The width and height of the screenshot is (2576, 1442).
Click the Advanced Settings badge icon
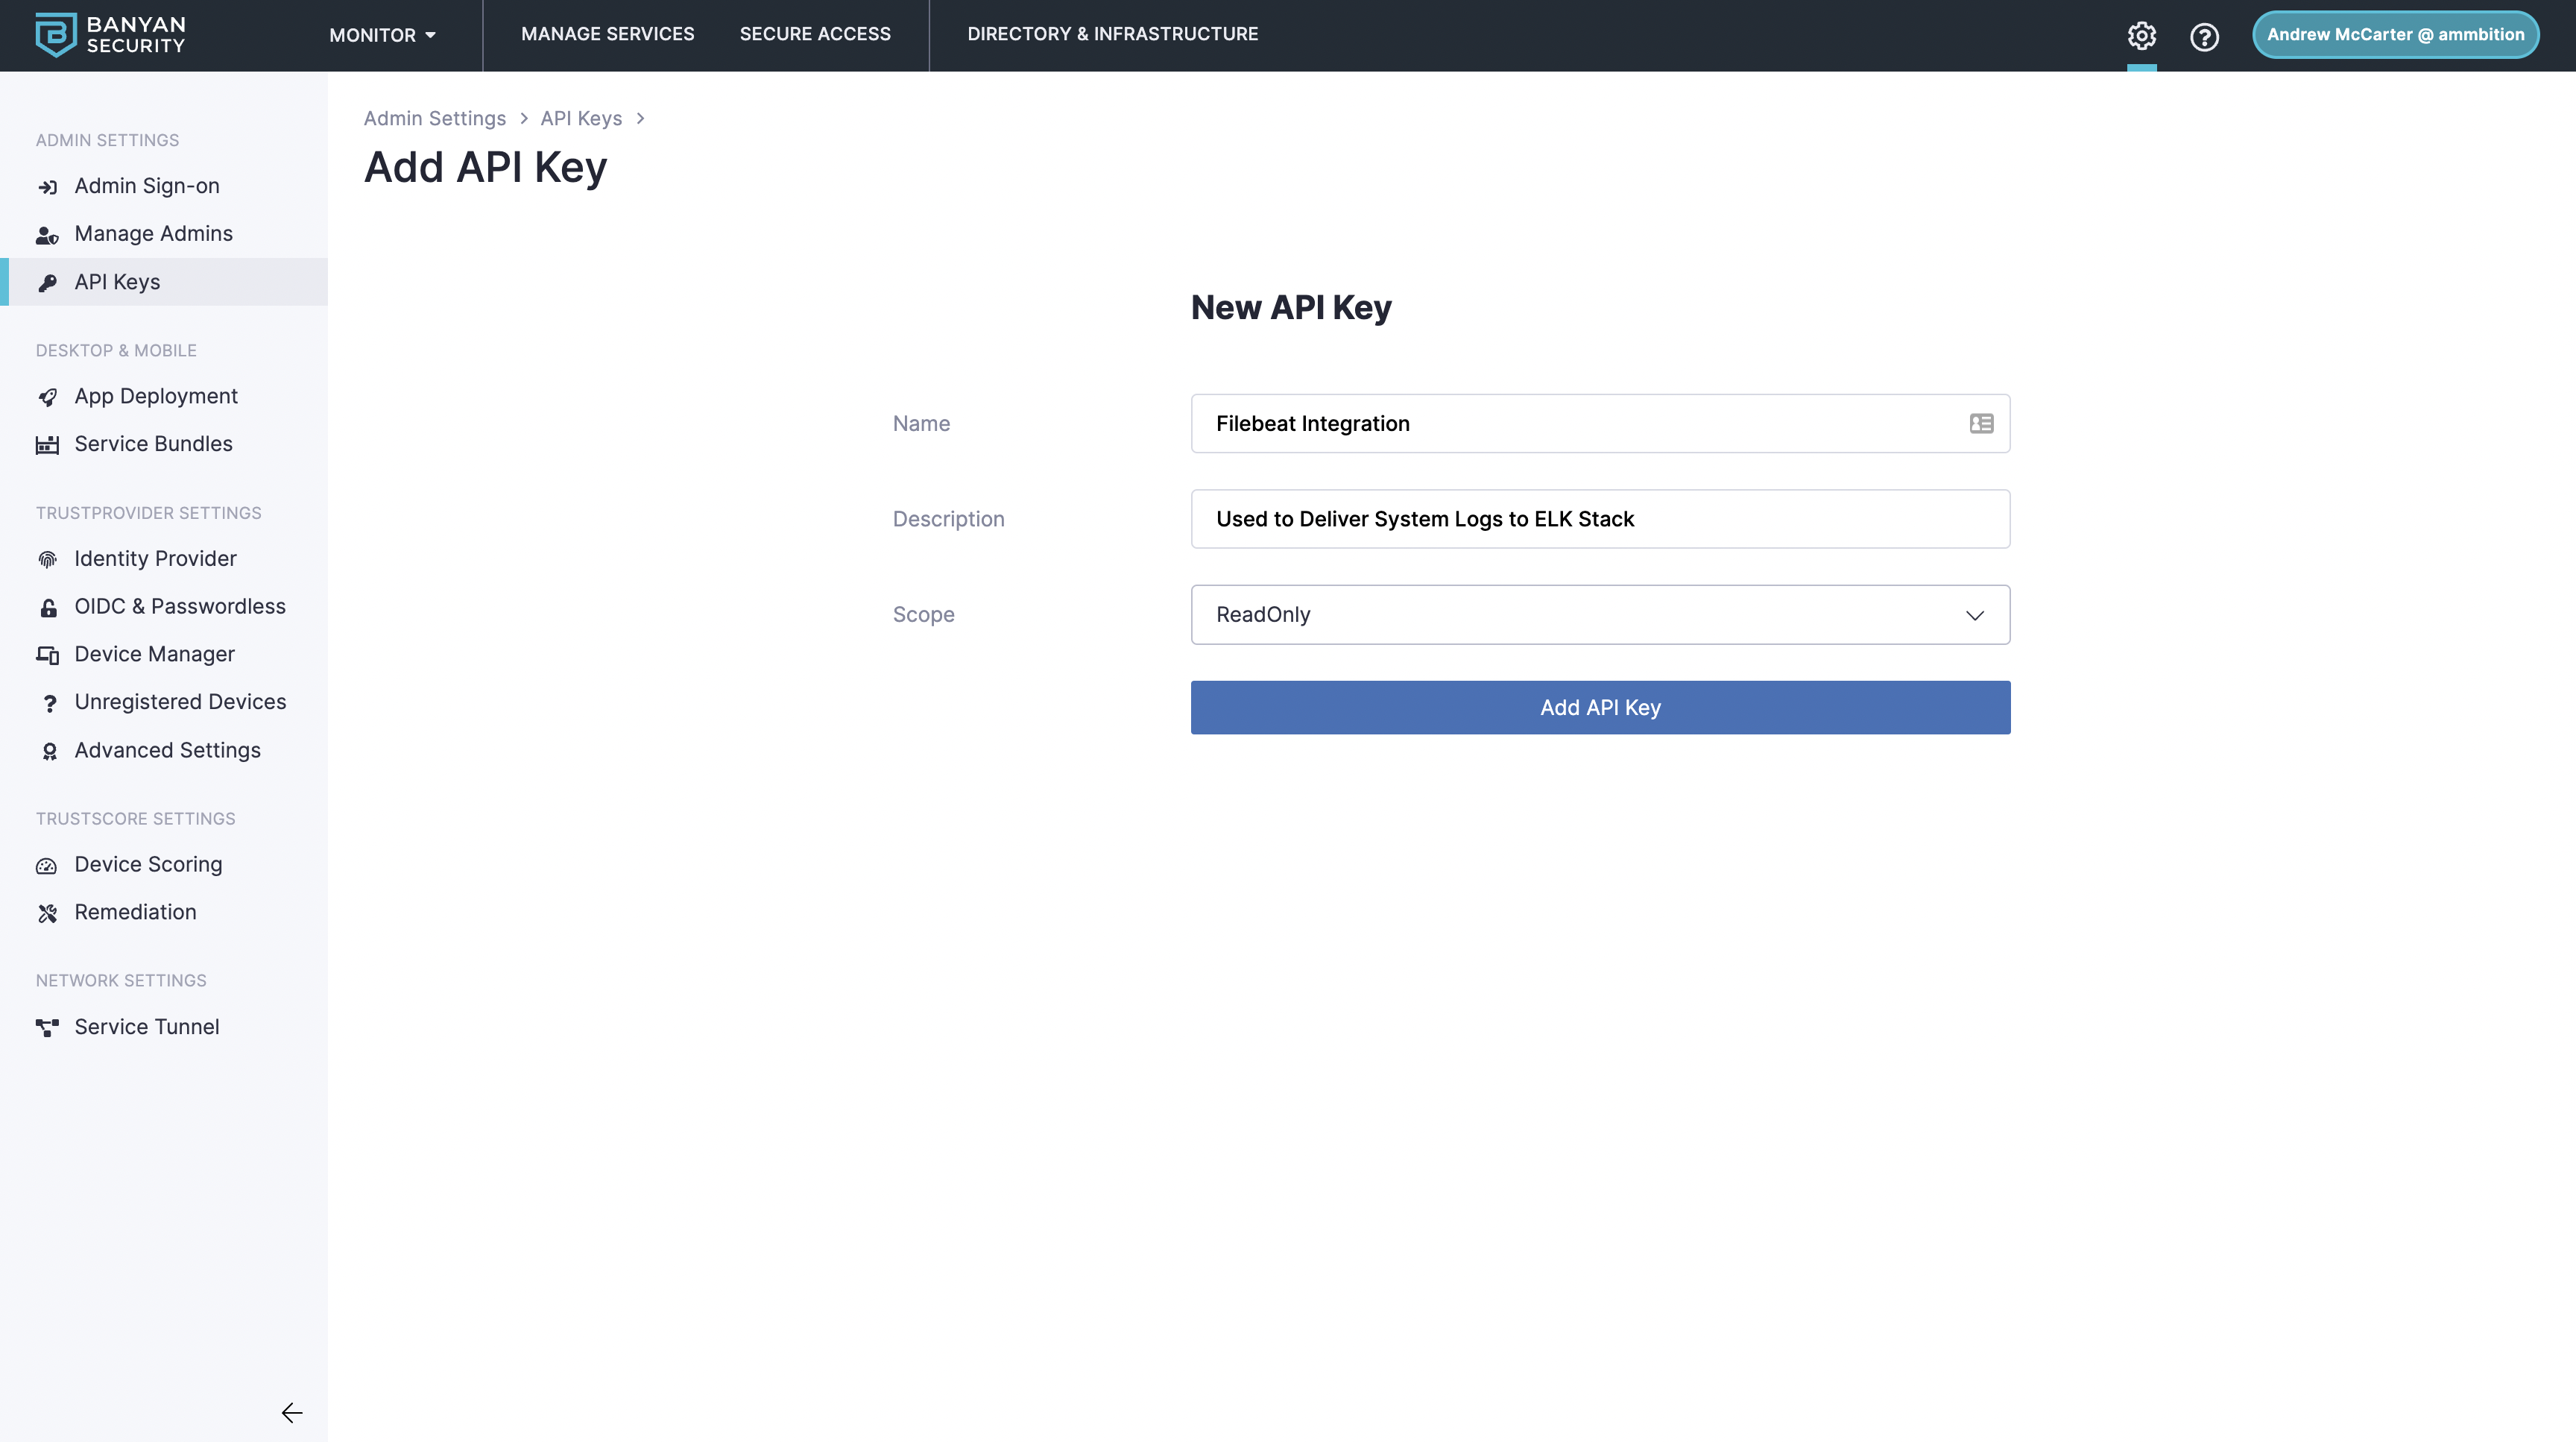pos(49,751)
